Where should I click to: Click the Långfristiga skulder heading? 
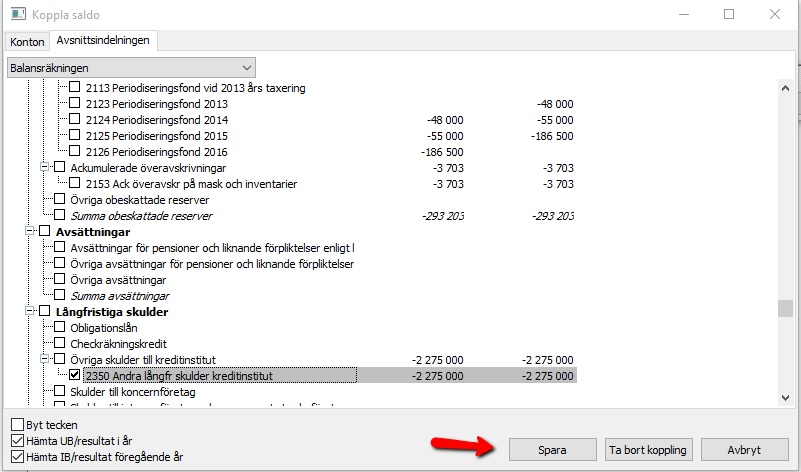112,312
